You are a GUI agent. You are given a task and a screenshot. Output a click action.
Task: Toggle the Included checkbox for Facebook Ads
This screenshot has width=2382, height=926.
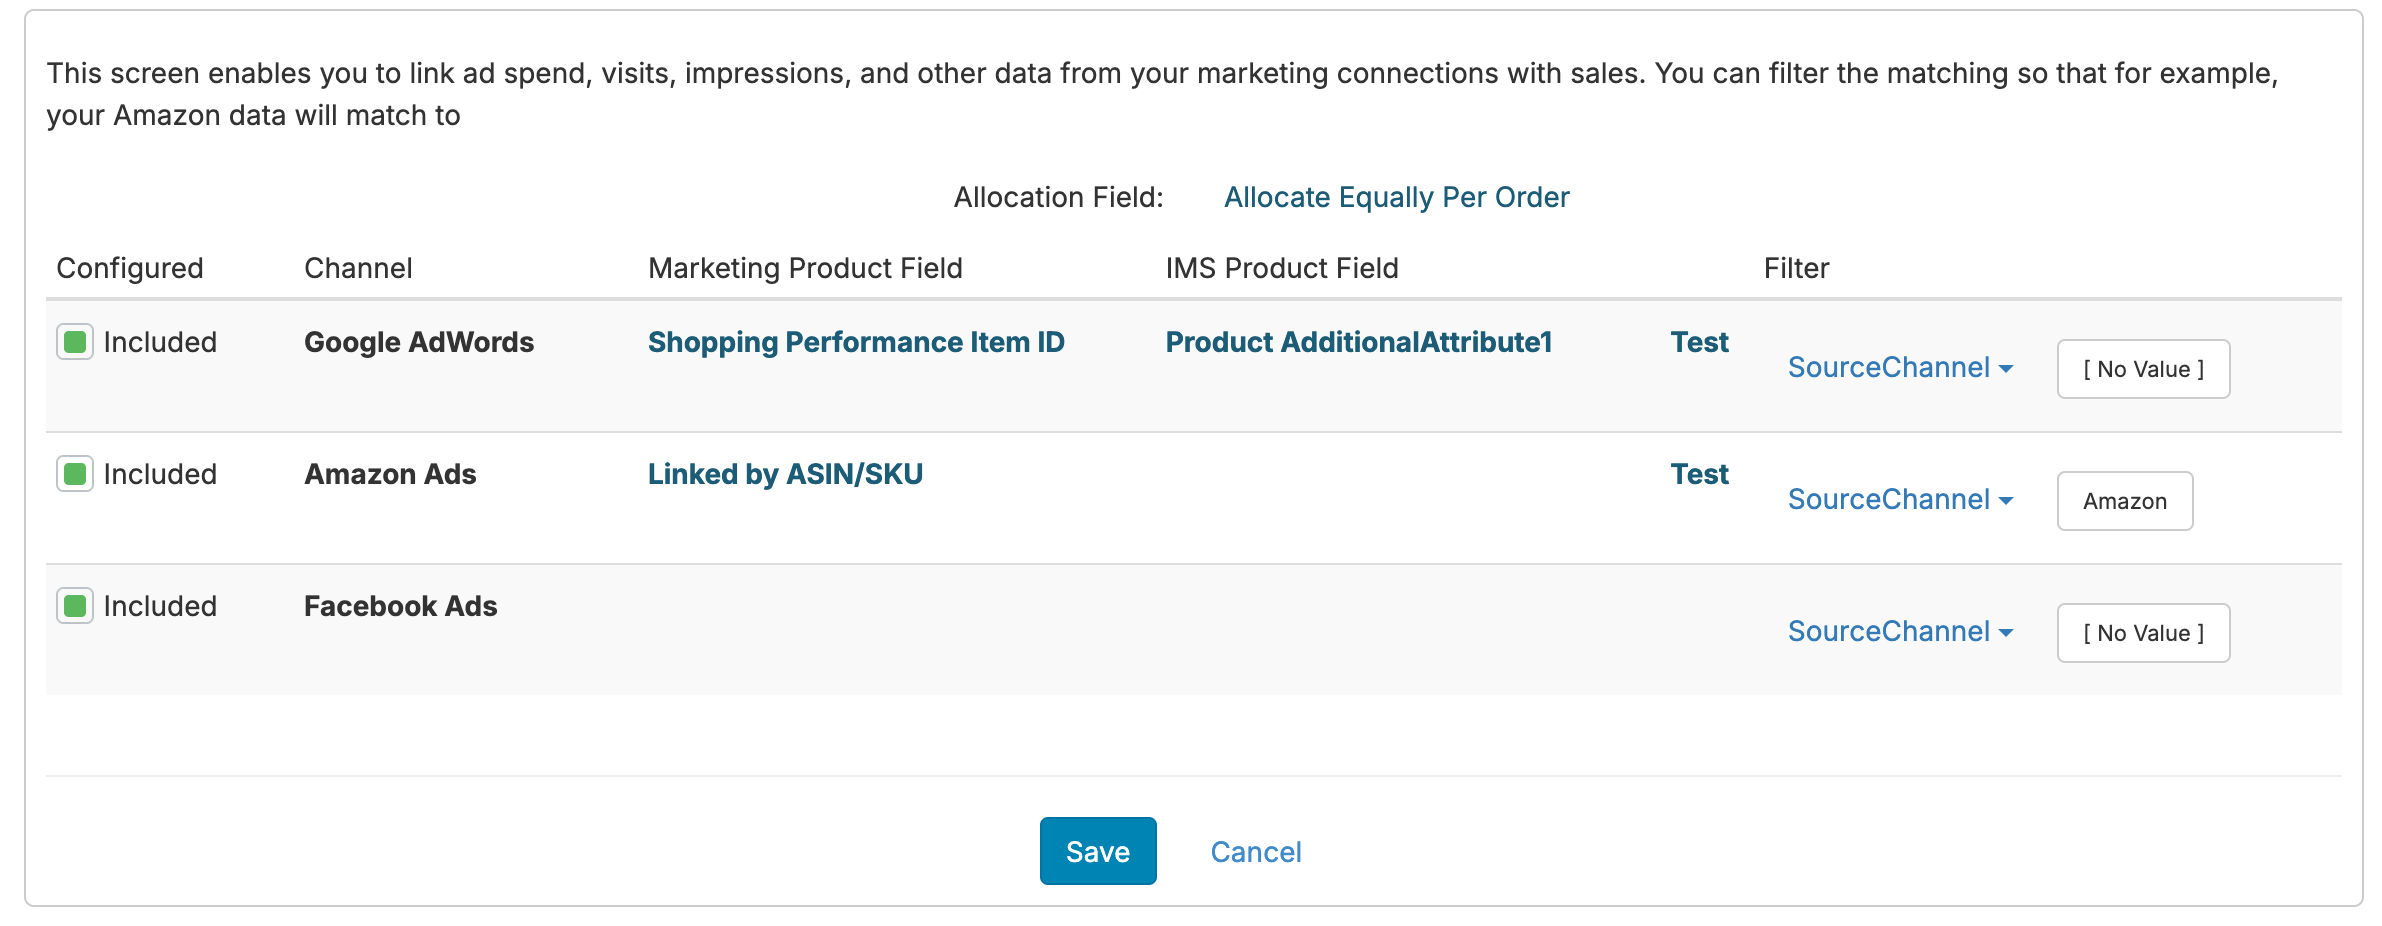(75, 606)
